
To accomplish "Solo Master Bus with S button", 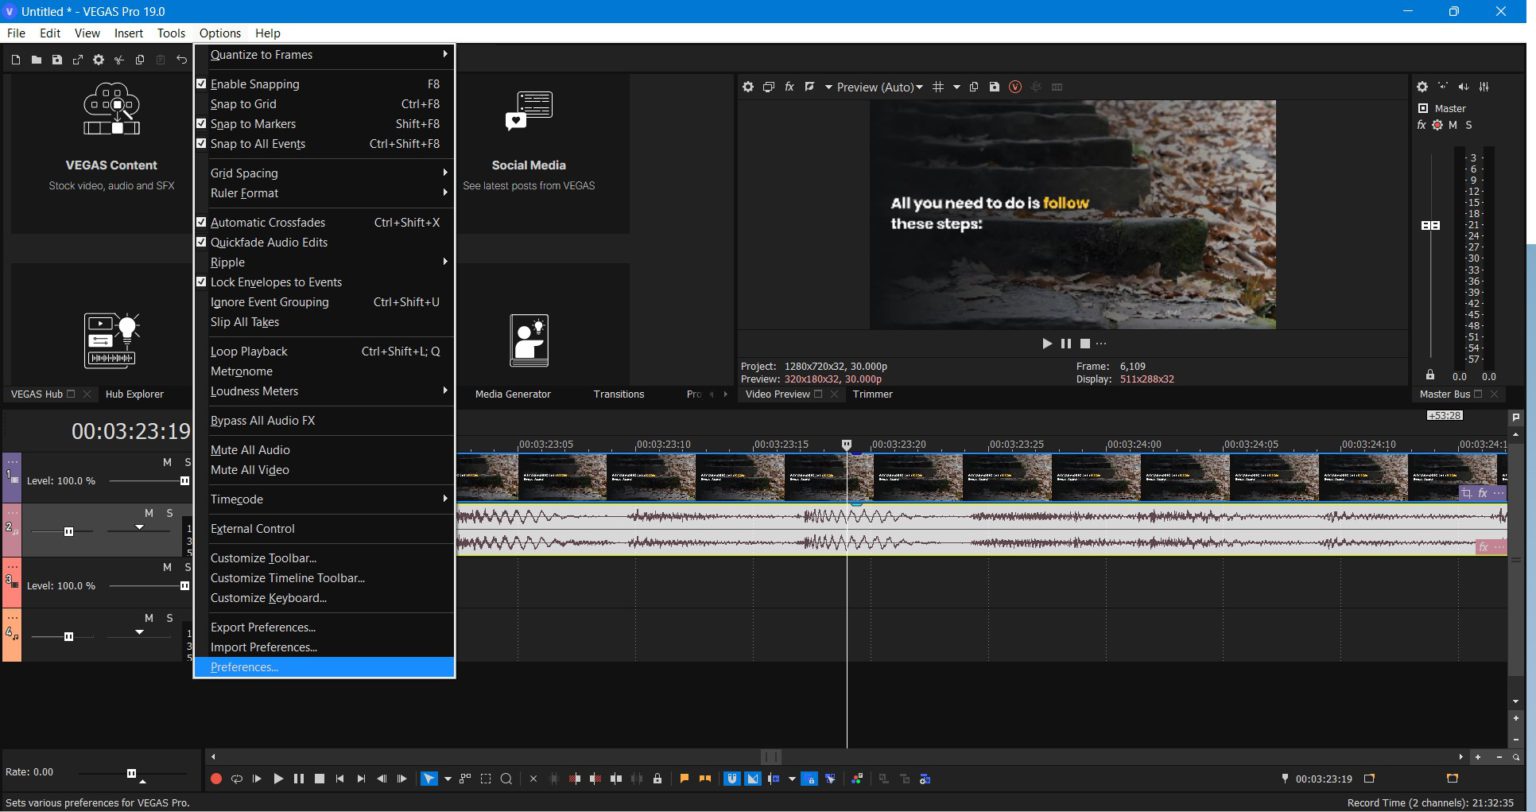I will 1469,125.
